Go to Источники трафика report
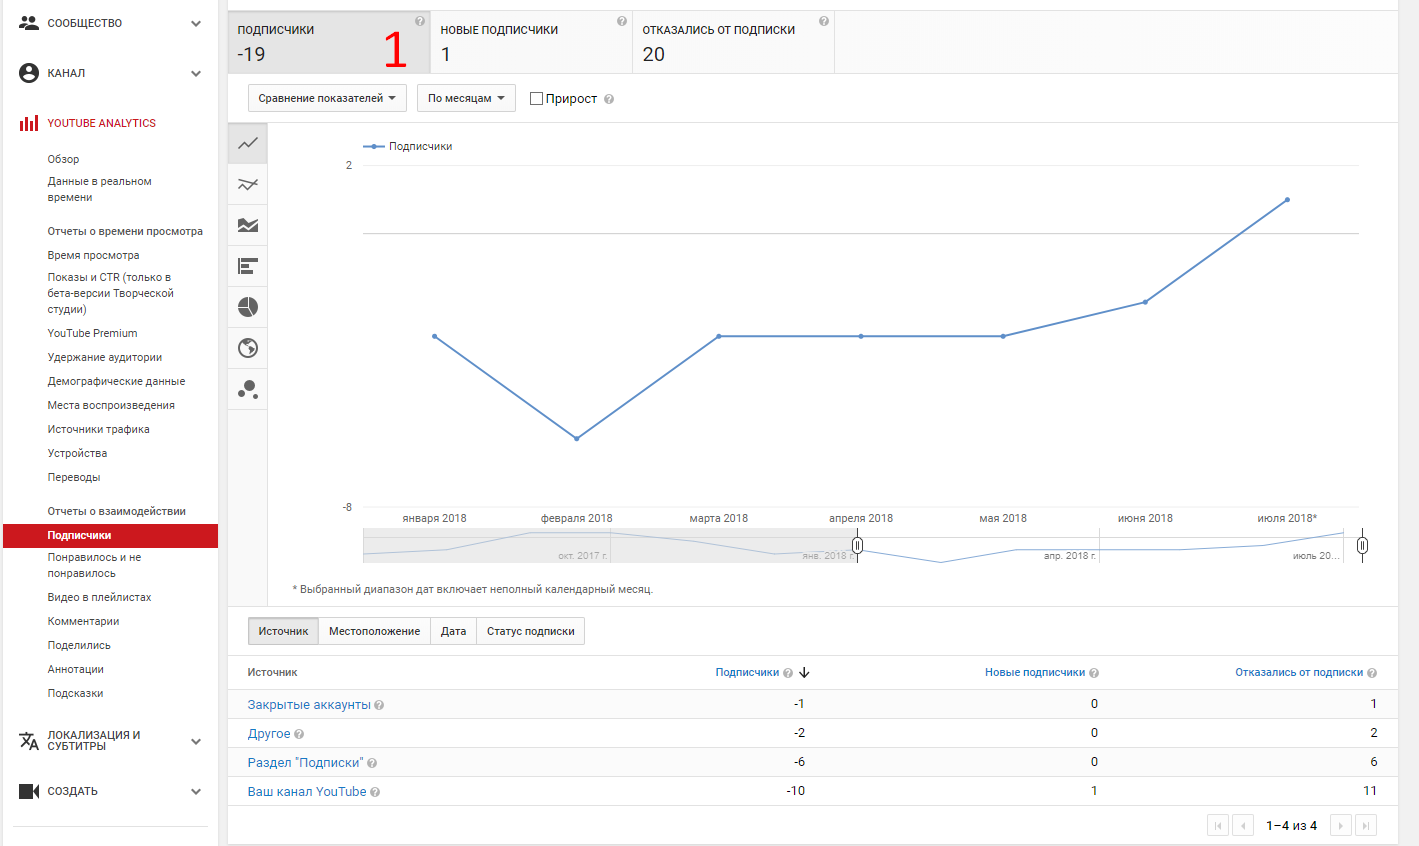The height and width of the screenshot is (846, 1419). point(98,429)
